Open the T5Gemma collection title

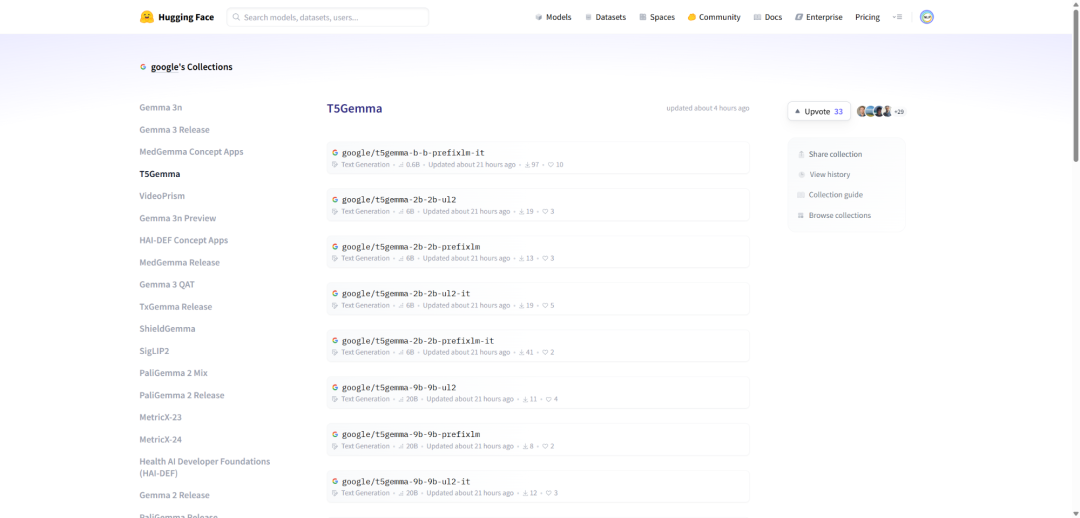coord(354,108)
